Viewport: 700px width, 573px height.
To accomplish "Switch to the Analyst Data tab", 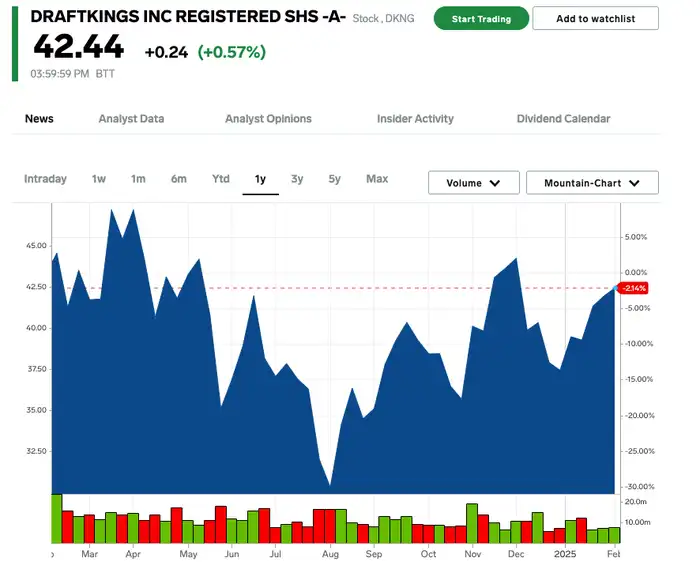I will coord(131,119).
